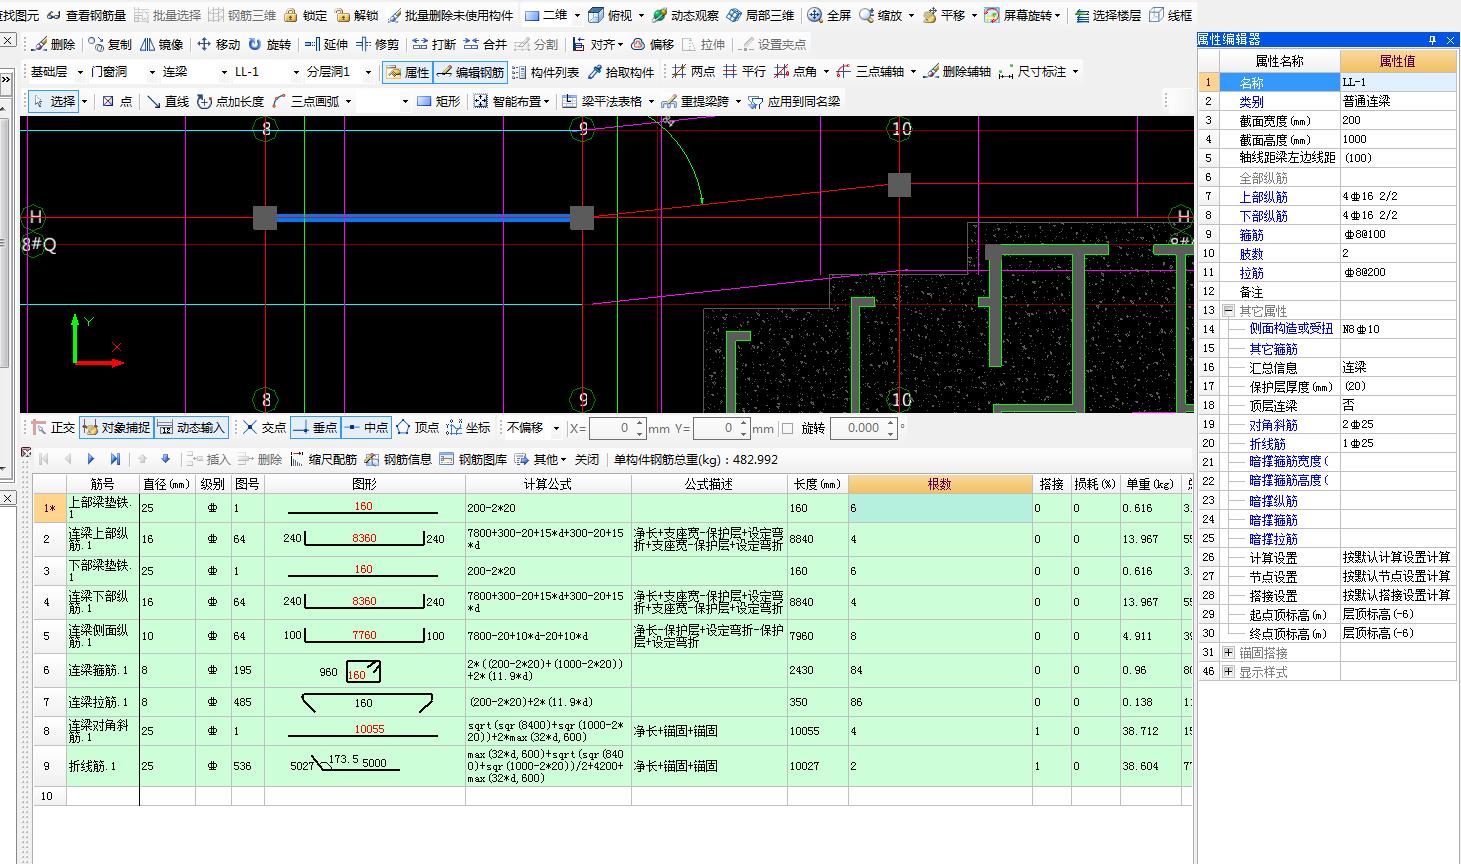Open the 钢筋三维 view tool
Screen dimensions: 1461x864
point(243,15)
